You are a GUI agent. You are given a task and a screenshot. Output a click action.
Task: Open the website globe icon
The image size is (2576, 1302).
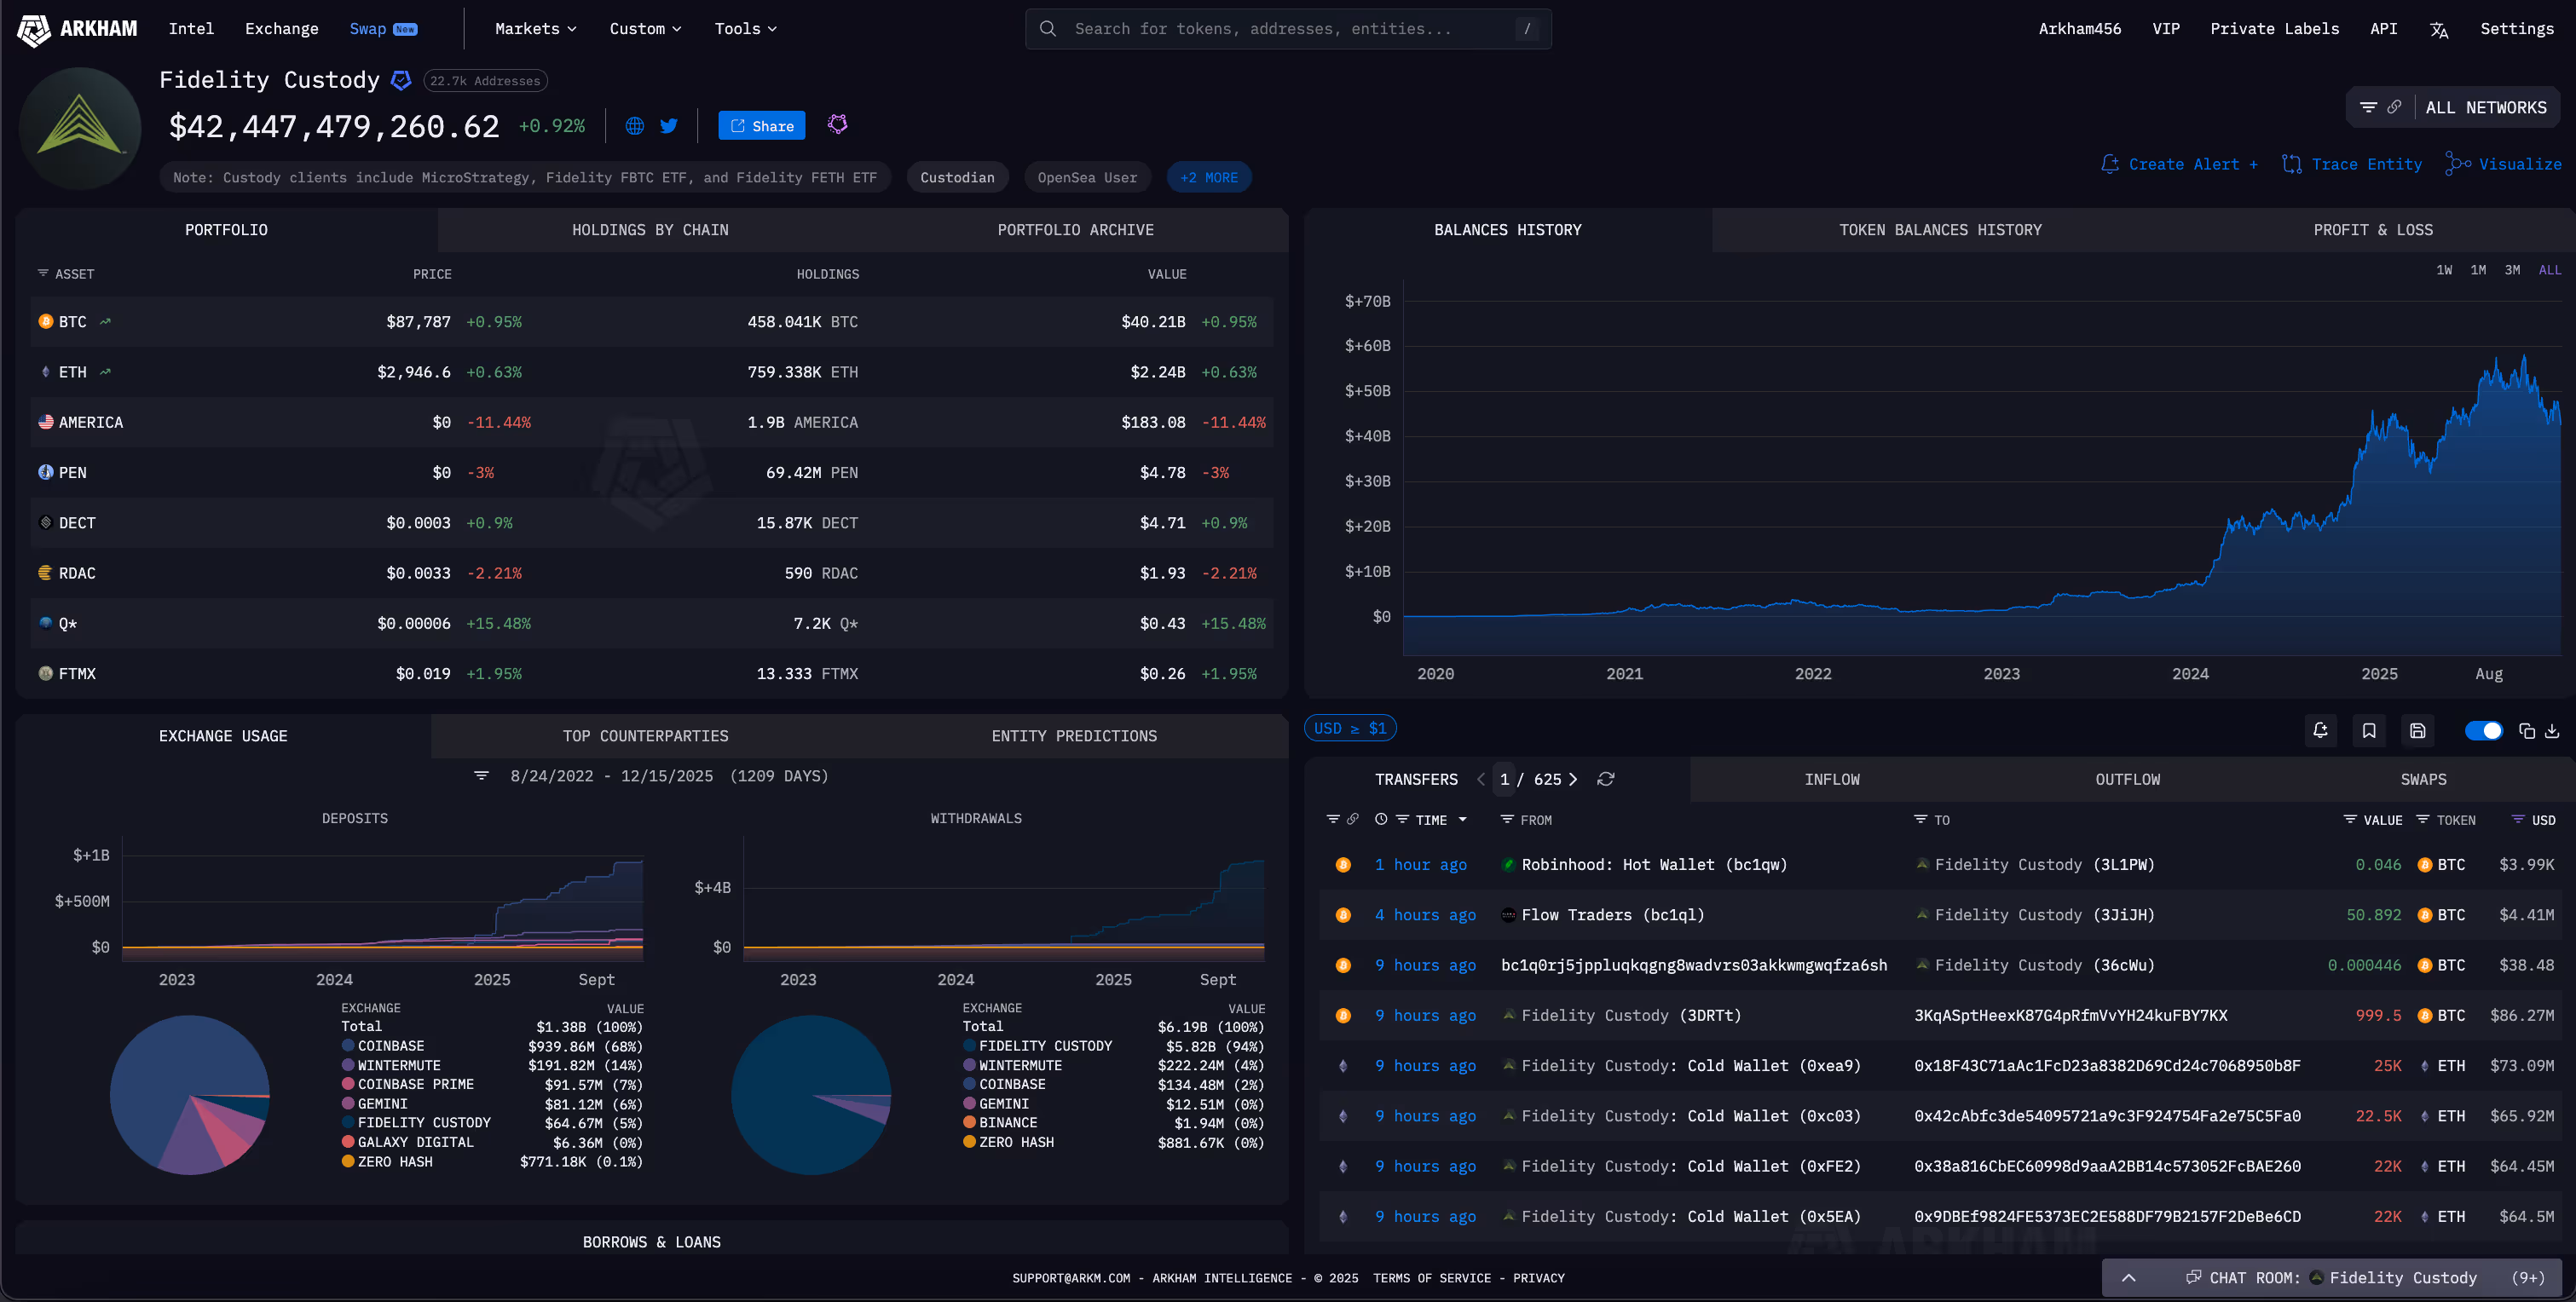click(634, 126)
